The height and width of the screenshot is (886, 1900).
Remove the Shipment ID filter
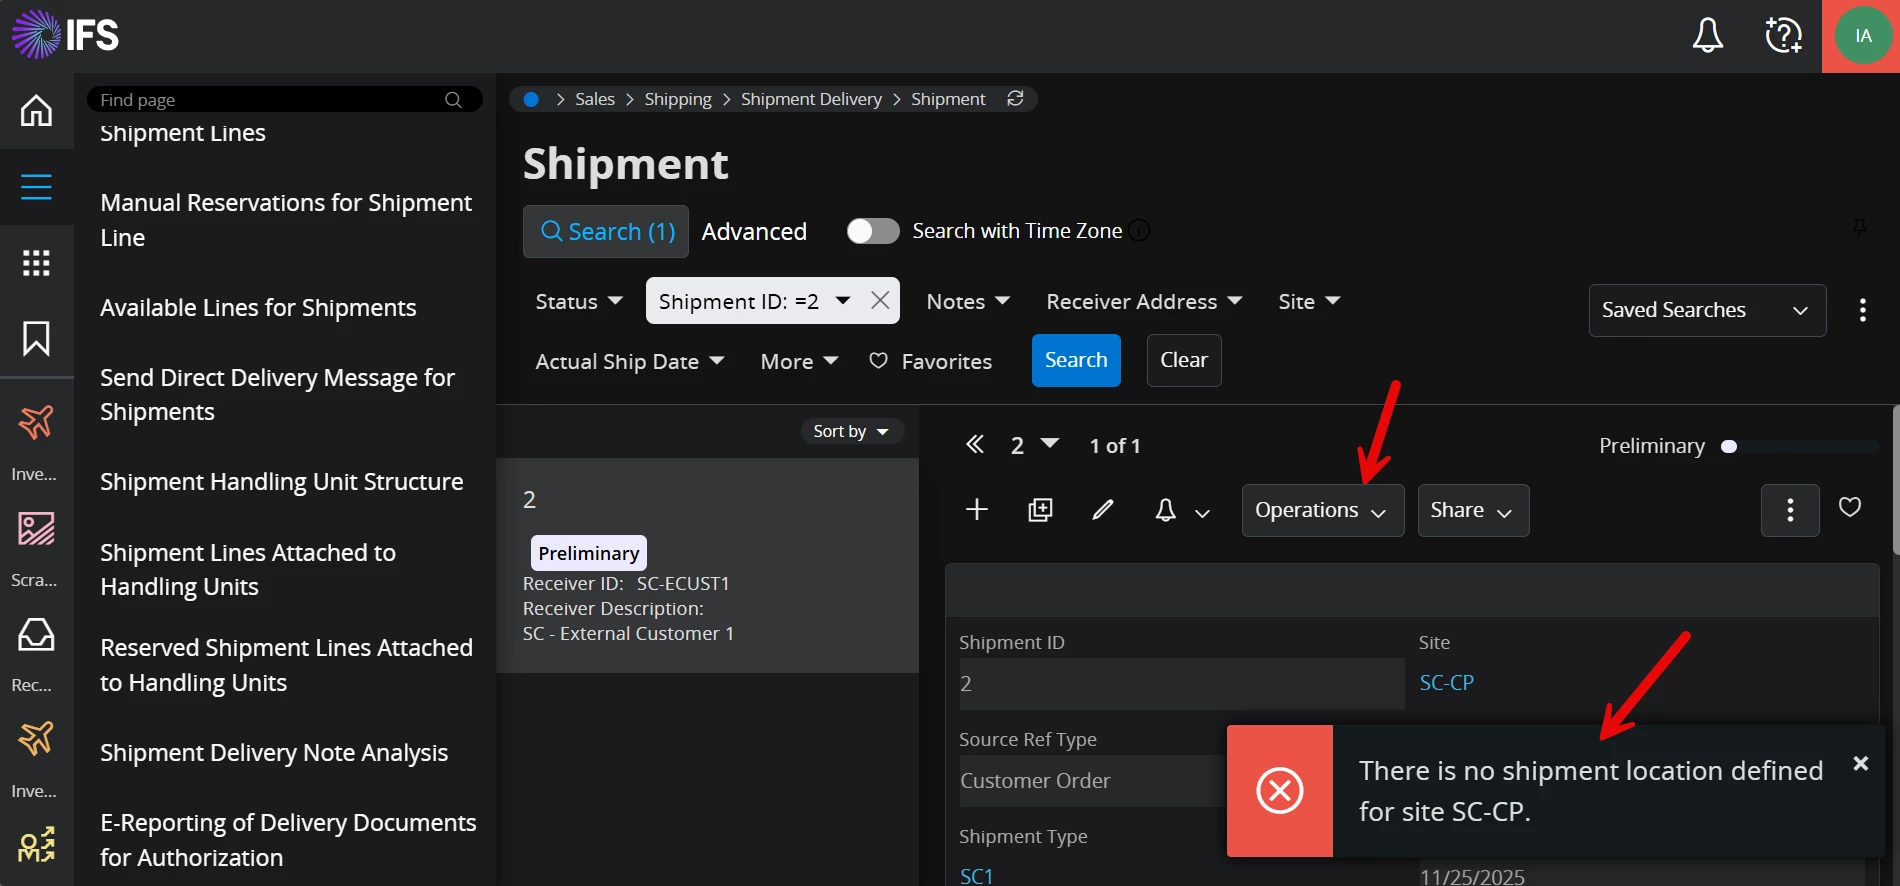(x=880, y=301)
